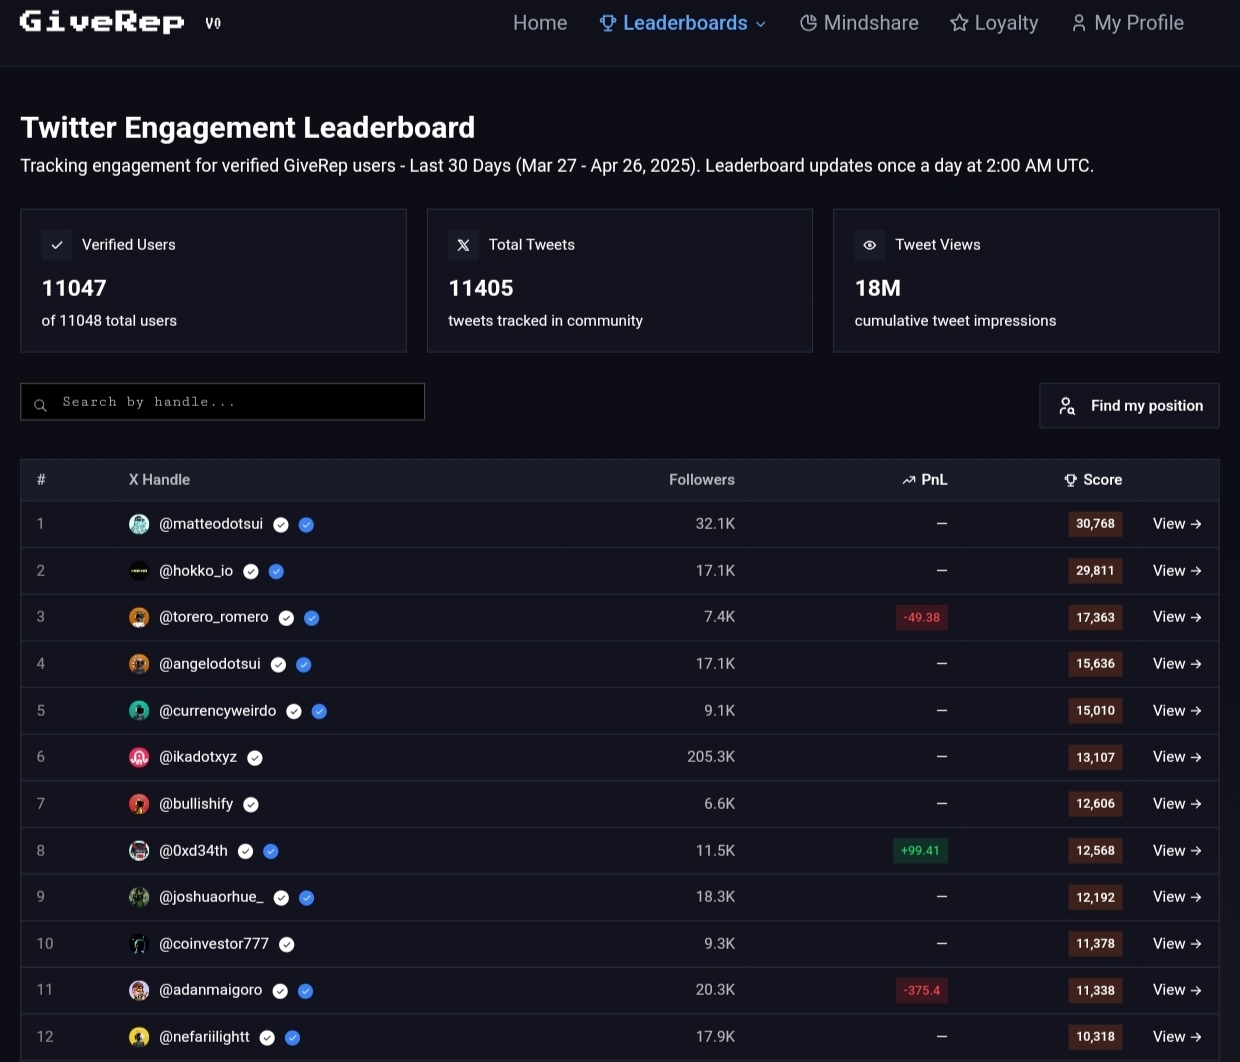Expand the Leaderboards dropdown menu
1240x1062 pixels.
(683, 23)
